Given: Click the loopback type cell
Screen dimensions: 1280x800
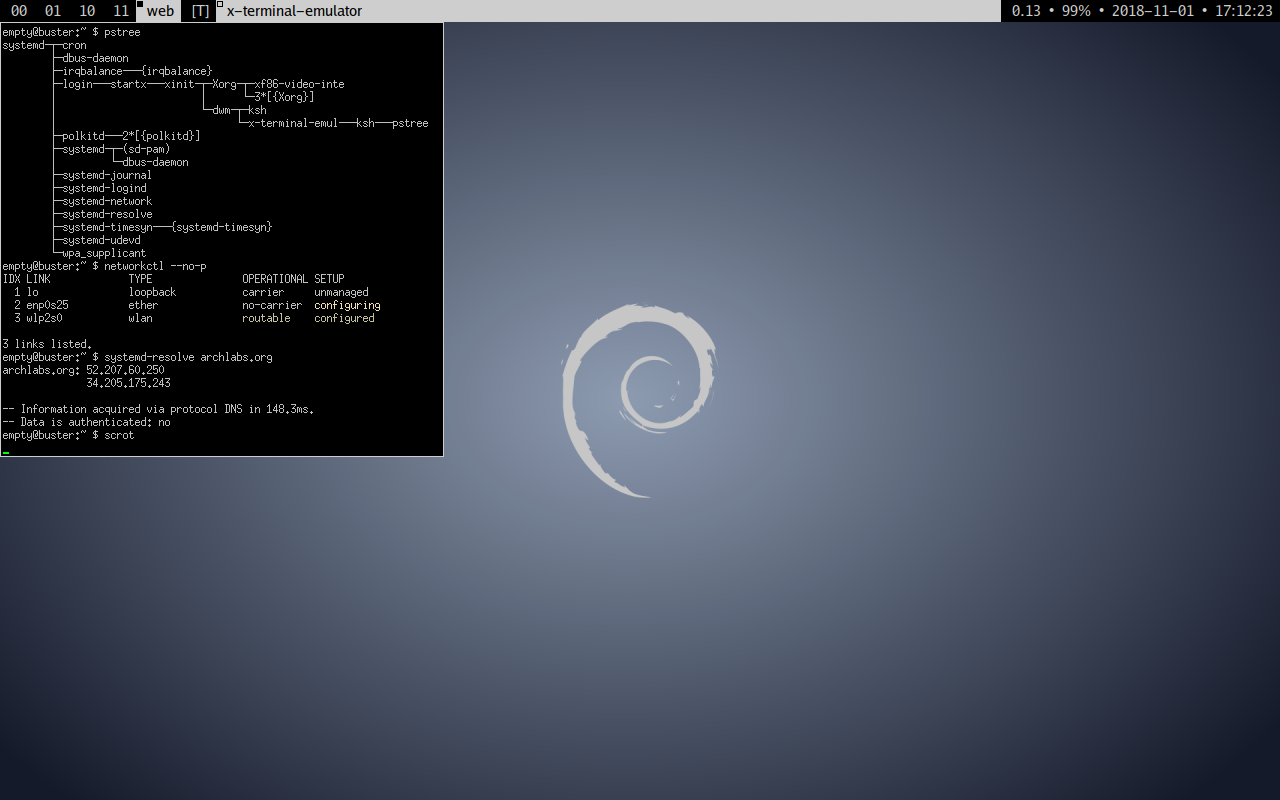Looking at the screenshot, I should [x=152, y=292].
